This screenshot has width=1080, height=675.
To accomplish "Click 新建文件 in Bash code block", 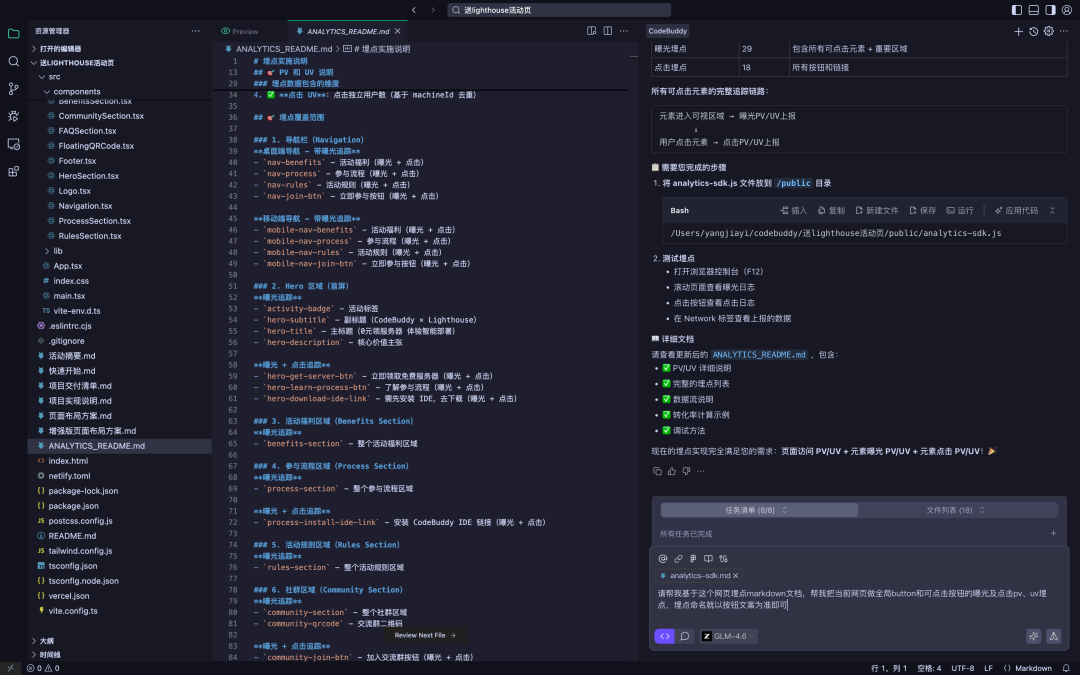I will point(877,211).
